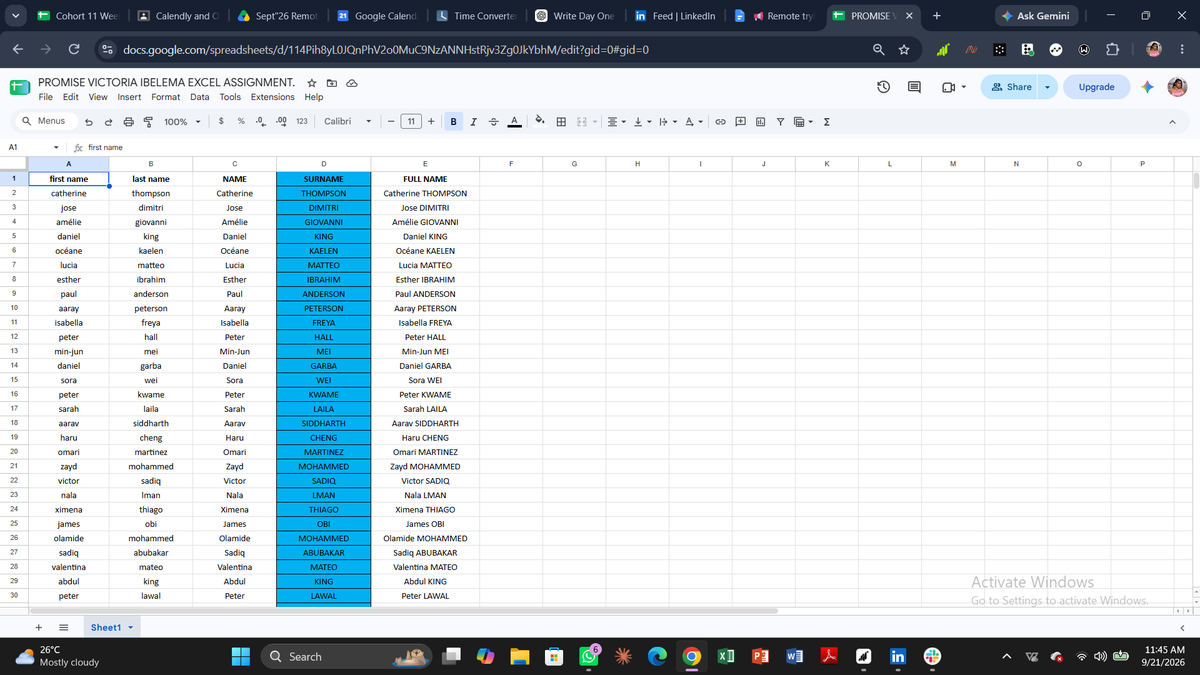
Task: Open the More formats 123 menu
Action: (302, 121)
